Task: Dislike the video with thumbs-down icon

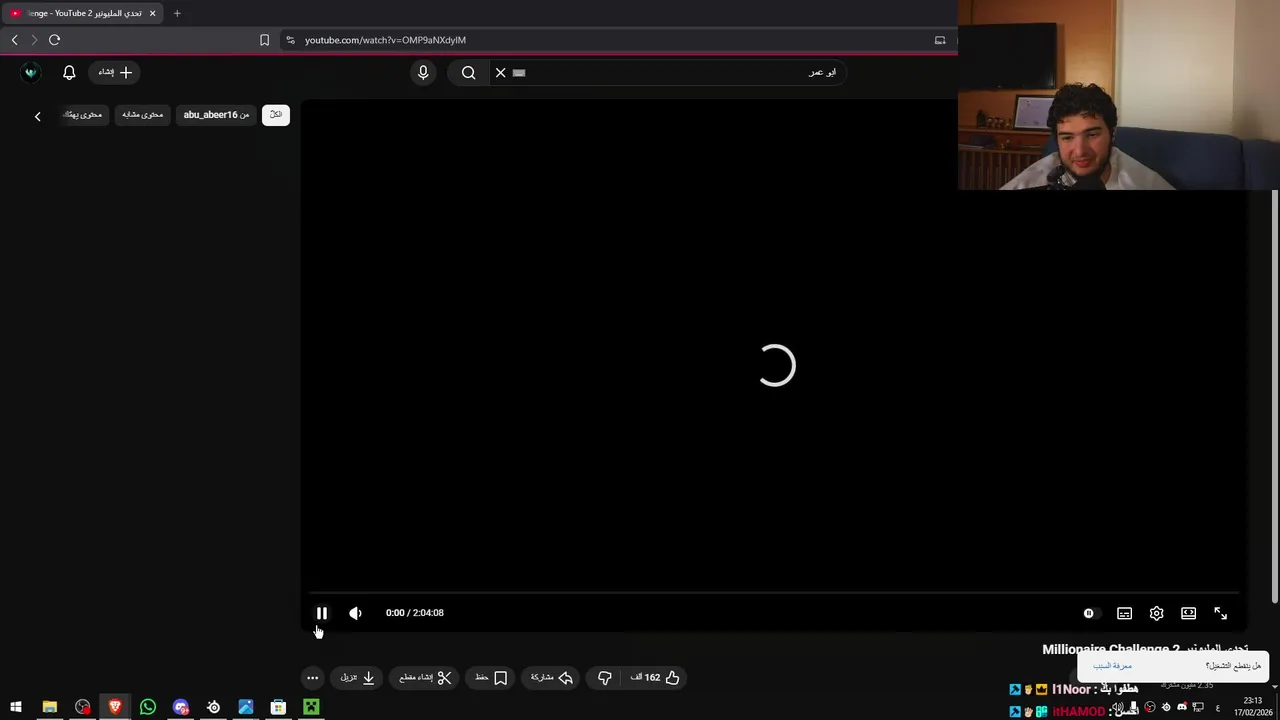Action: 604,677
